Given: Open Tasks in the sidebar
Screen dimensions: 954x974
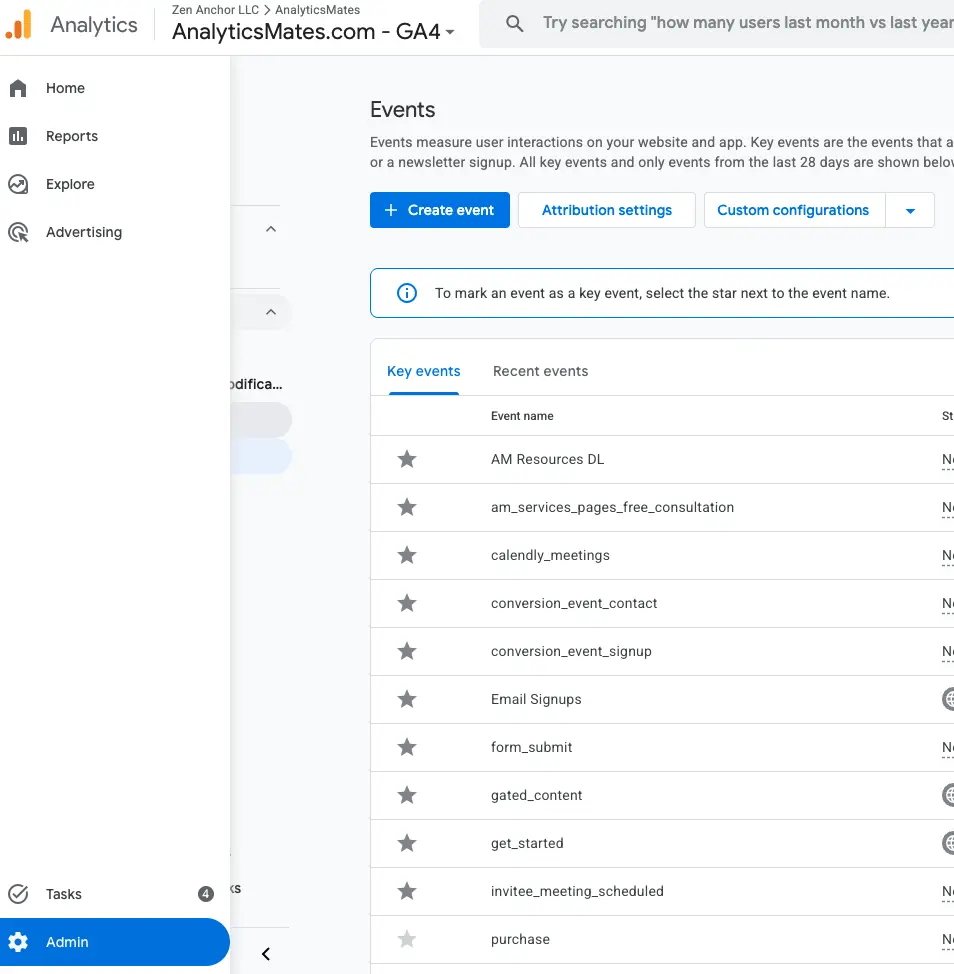Looking at the screenshot, I should tap(64, 894).
